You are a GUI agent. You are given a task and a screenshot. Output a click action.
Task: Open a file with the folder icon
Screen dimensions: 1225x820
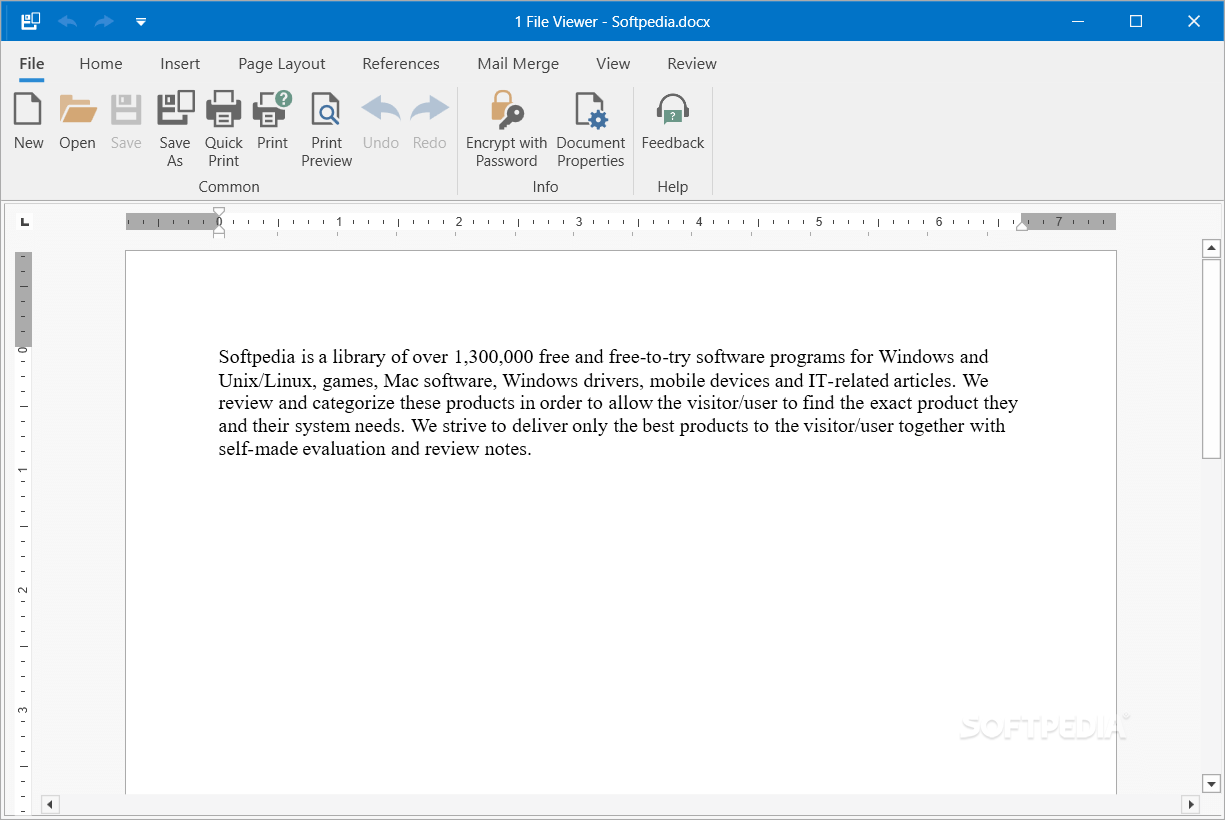(x=77, y=122)
